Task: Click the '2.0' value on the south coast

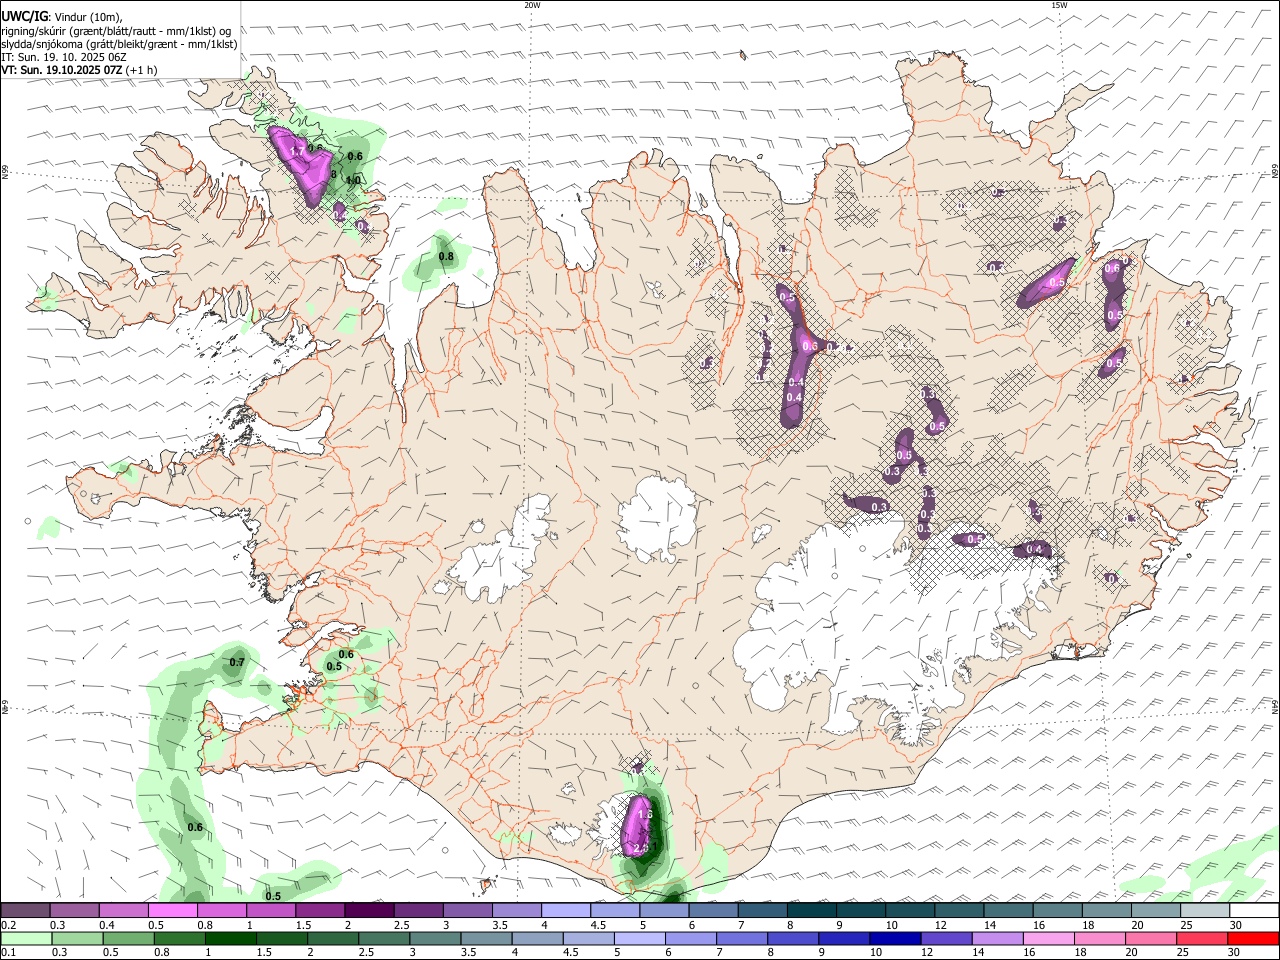Action: (x=641, y=848)
